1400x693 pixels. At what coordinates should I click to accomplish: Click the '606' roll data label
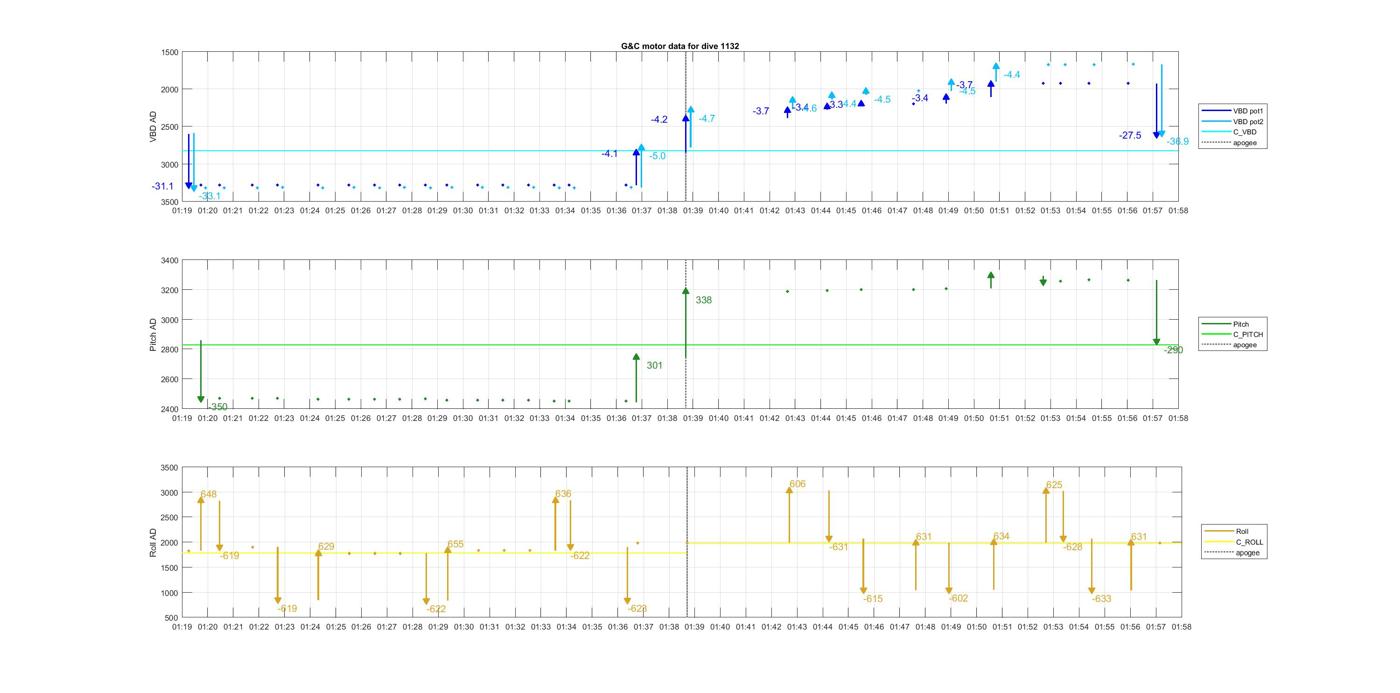tap(797, 484)
